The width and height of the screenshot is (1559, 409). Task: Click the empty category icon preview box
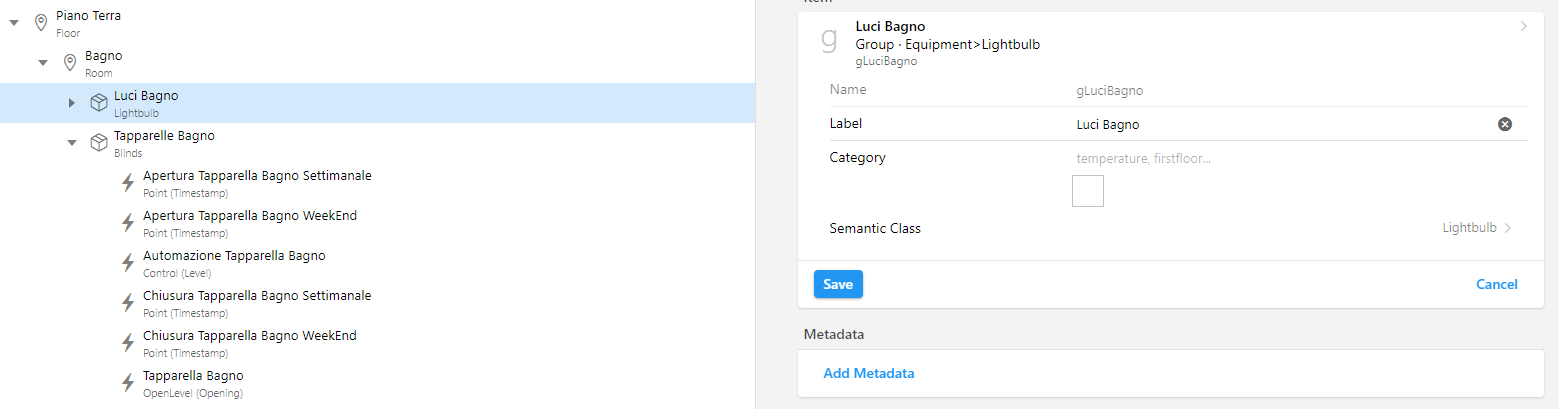[x=1087, y=190]
